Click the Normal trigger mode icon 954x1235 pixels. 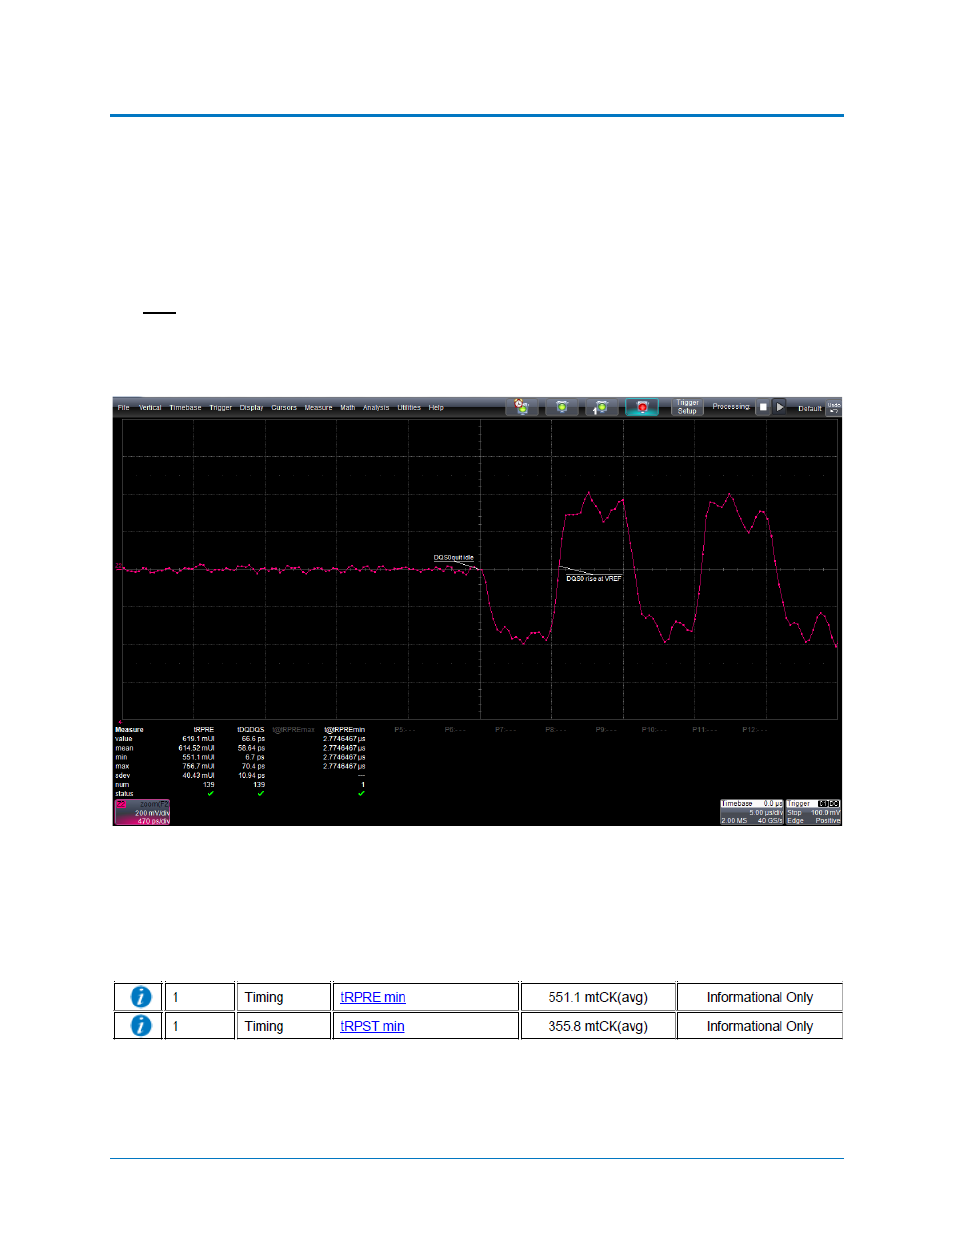(x=562, y=407)
